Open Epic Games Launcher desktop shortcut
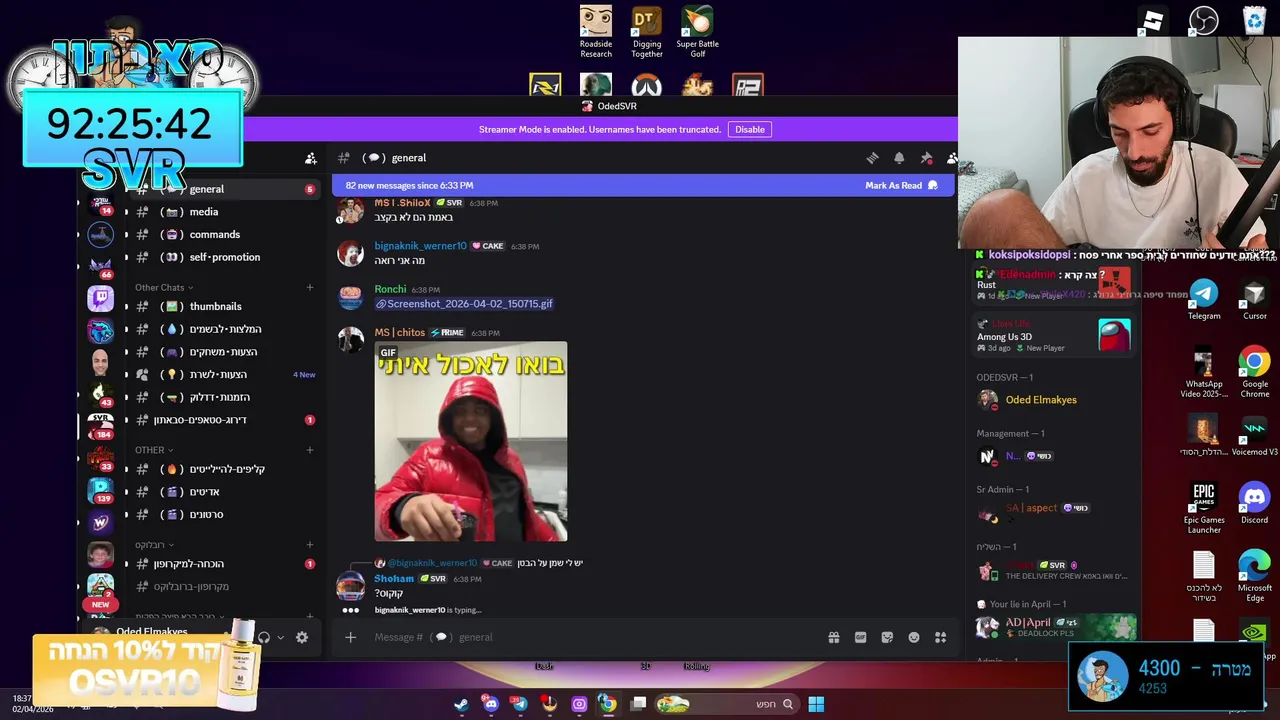 pos(1204,508)
